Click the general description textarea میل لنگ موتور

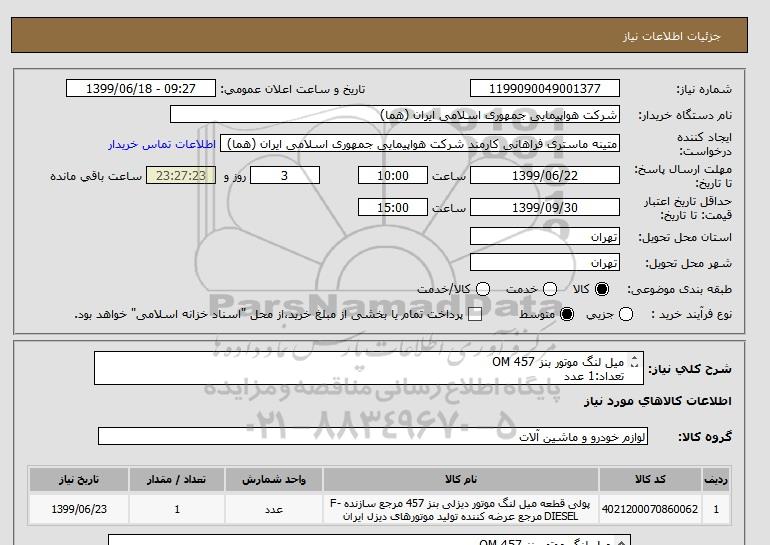click(369, 368)
